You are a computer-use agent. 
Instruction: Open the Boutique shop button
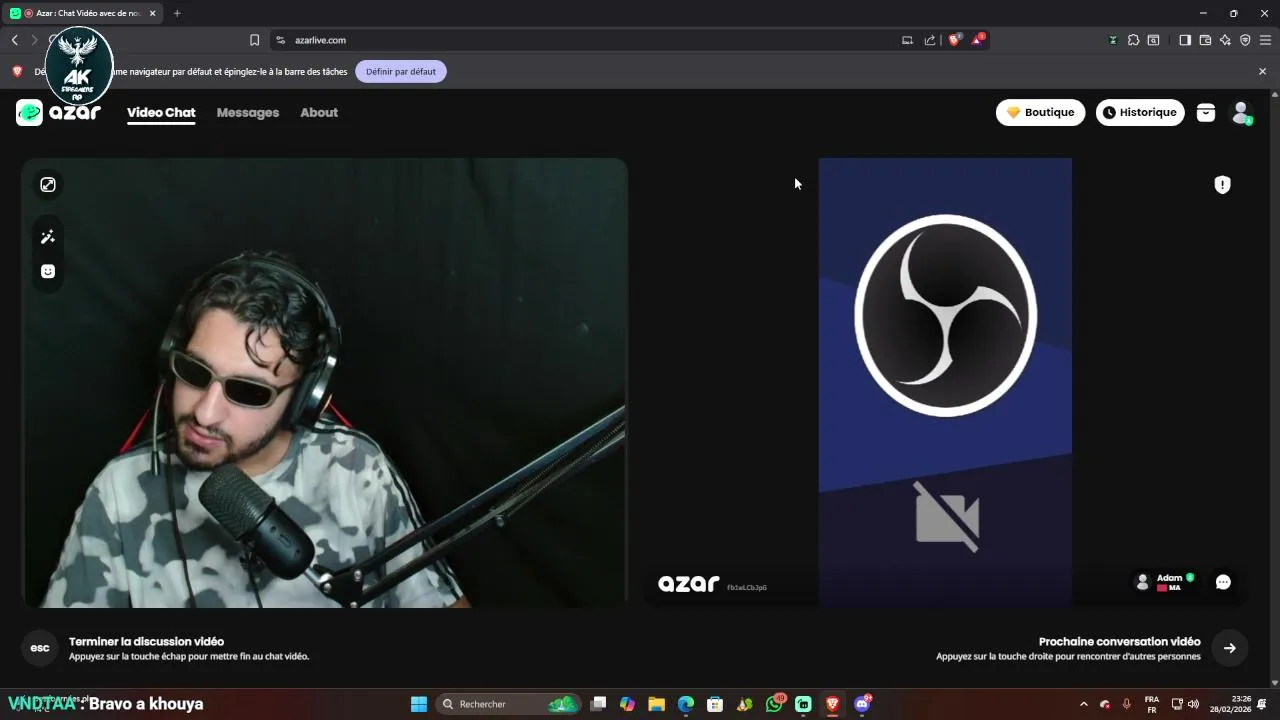click(x=1040, y=112)
